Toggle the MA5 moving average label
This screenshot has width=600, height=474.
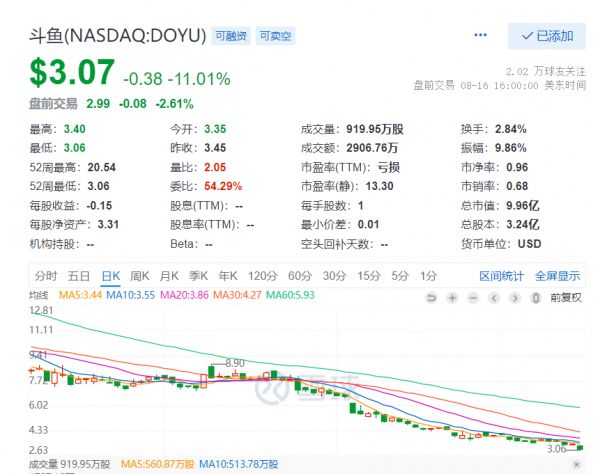point(79,297)
